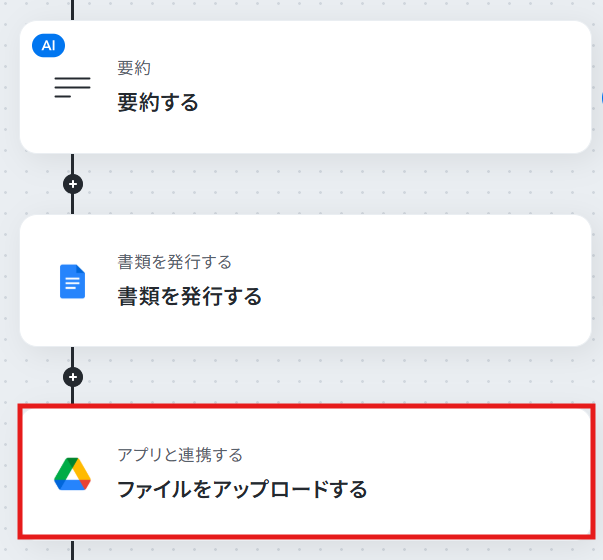Add a step after 書類を発行する

(x=73, y=377)
